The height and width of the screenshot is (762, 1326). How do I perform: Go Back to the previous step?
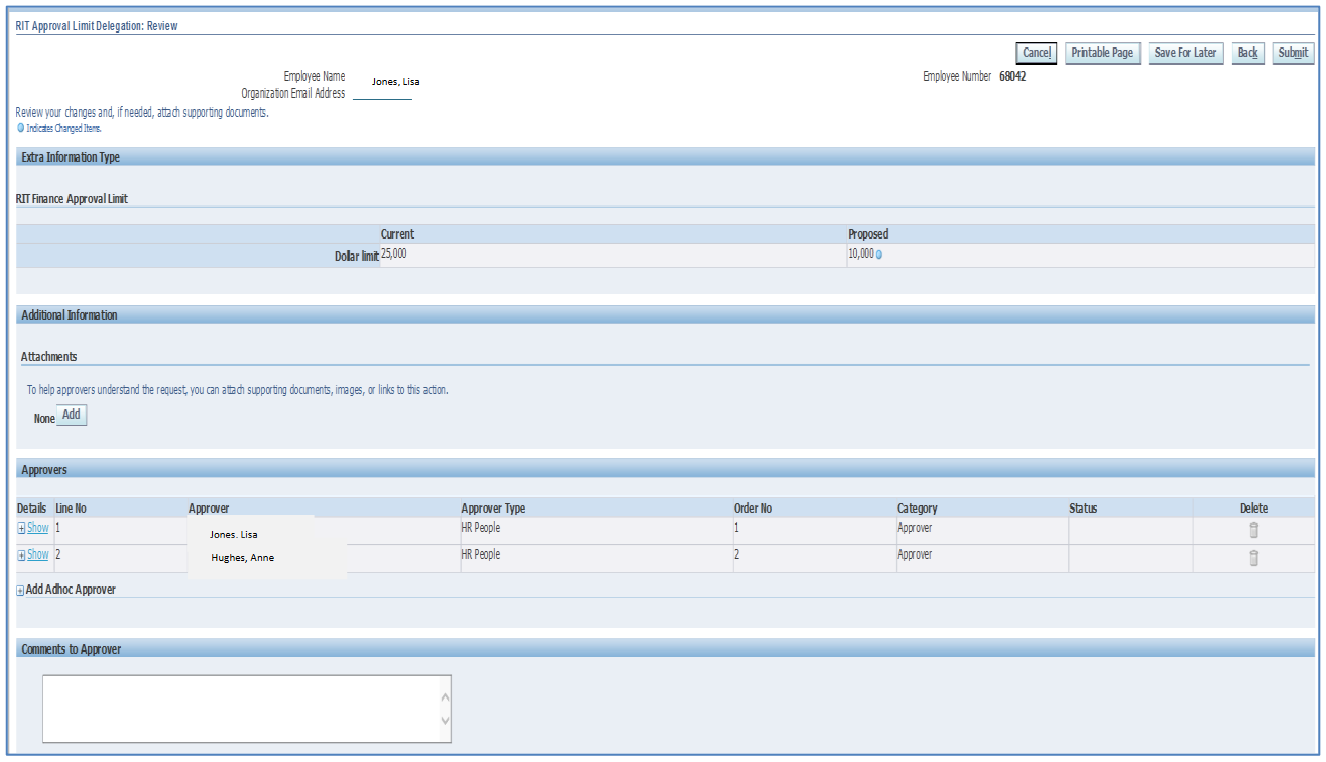(x=1247, y=53)
